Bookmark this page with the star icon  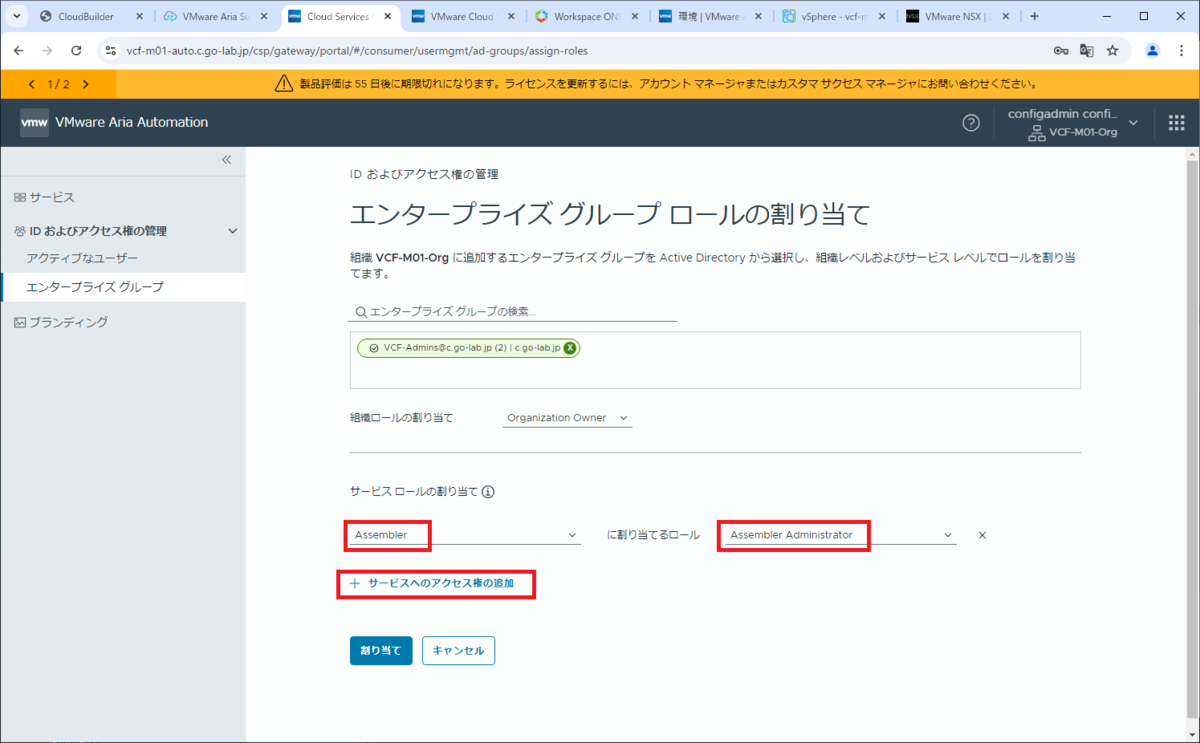coord(1112,50)
